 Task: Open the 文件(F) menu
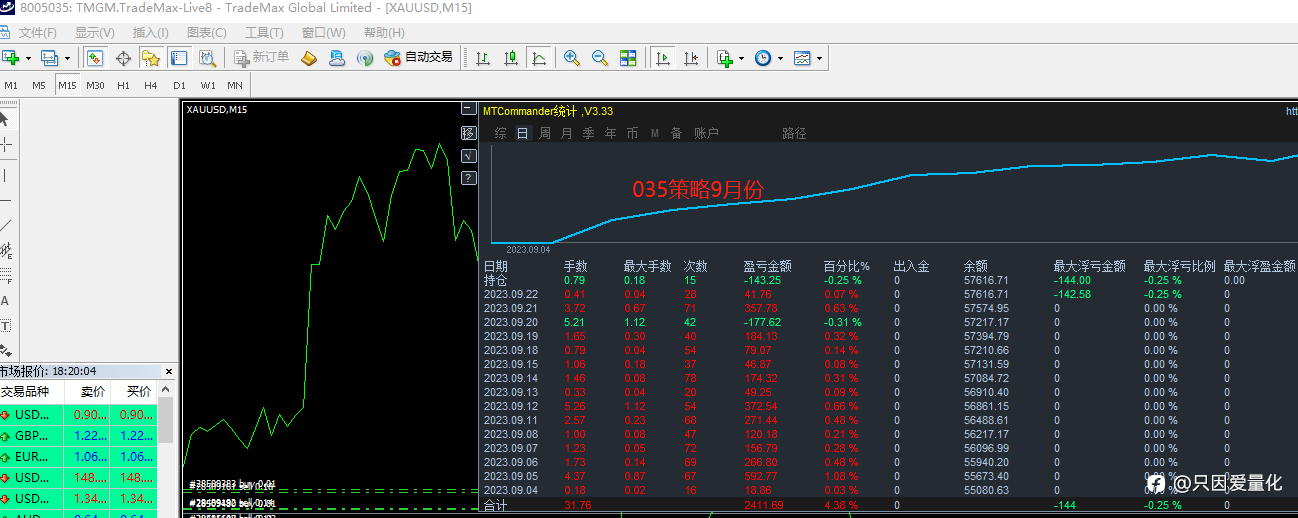(x=38, y=33)
